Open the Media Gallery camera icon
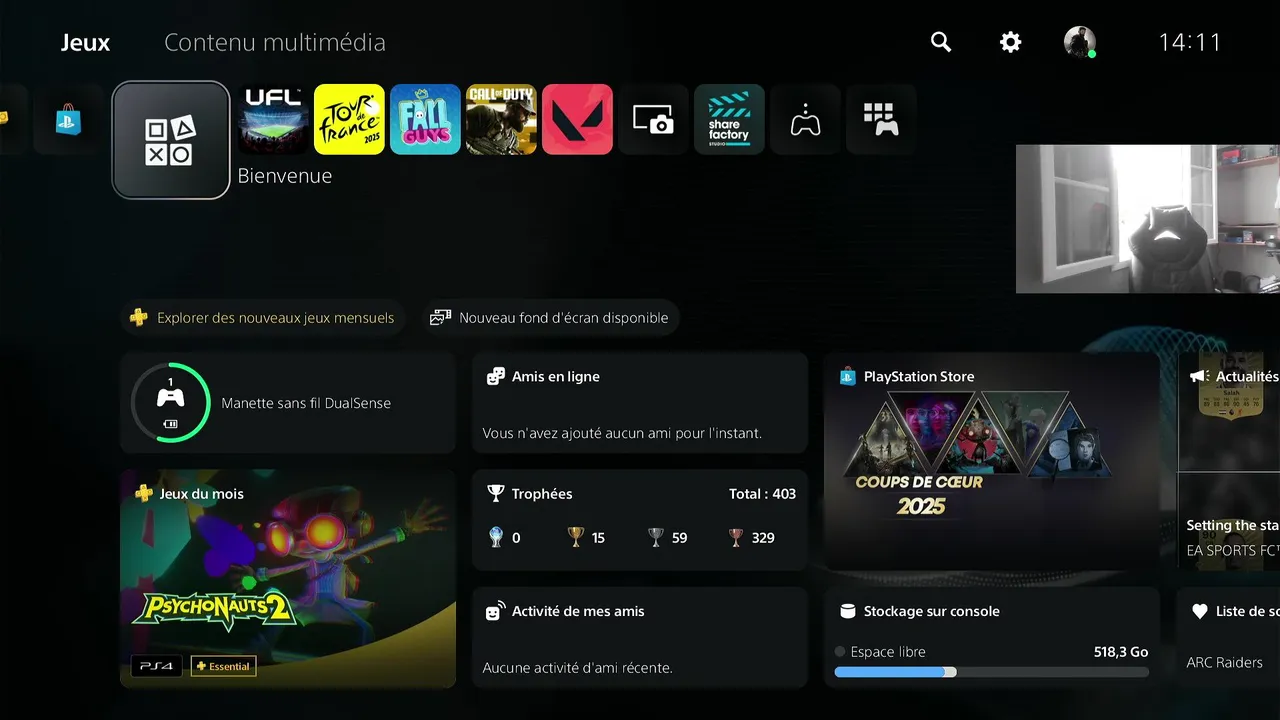The height and width of the screenshot is (720, 1280). pos(653,119)
